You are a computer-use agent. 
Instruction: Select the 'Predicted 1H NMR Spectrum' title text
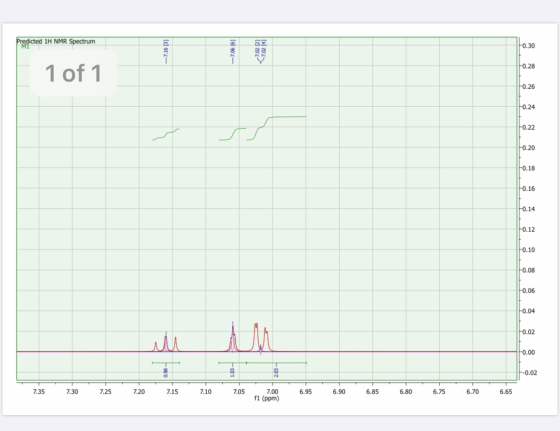click(x=56, y=41)
